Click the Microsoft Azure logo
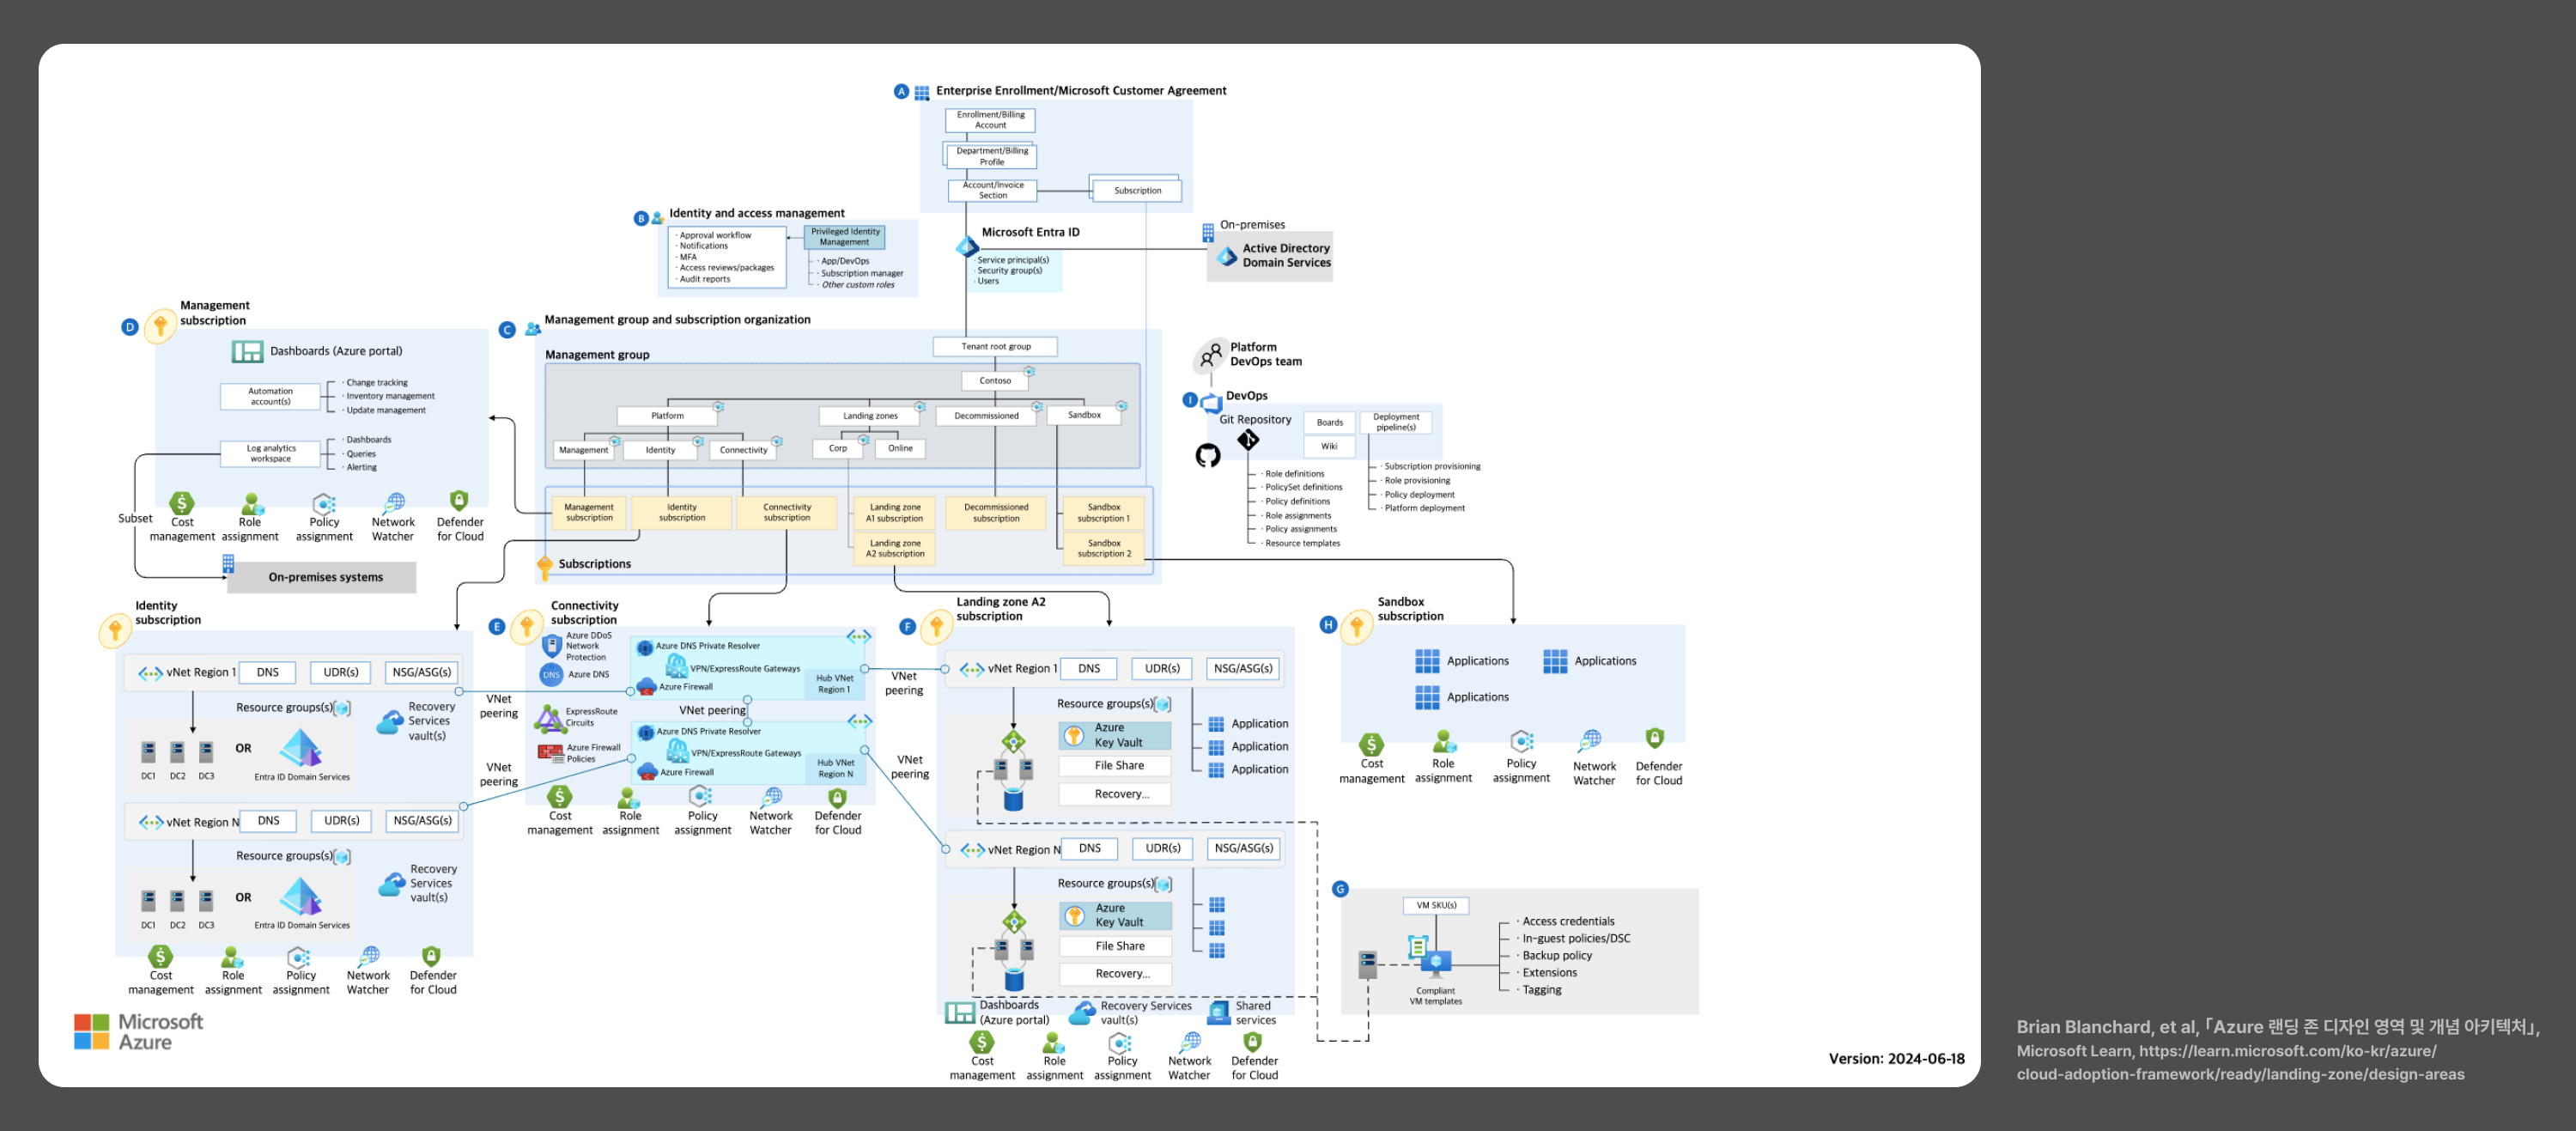The image size is (2576, 1131). coord(139,1032)
